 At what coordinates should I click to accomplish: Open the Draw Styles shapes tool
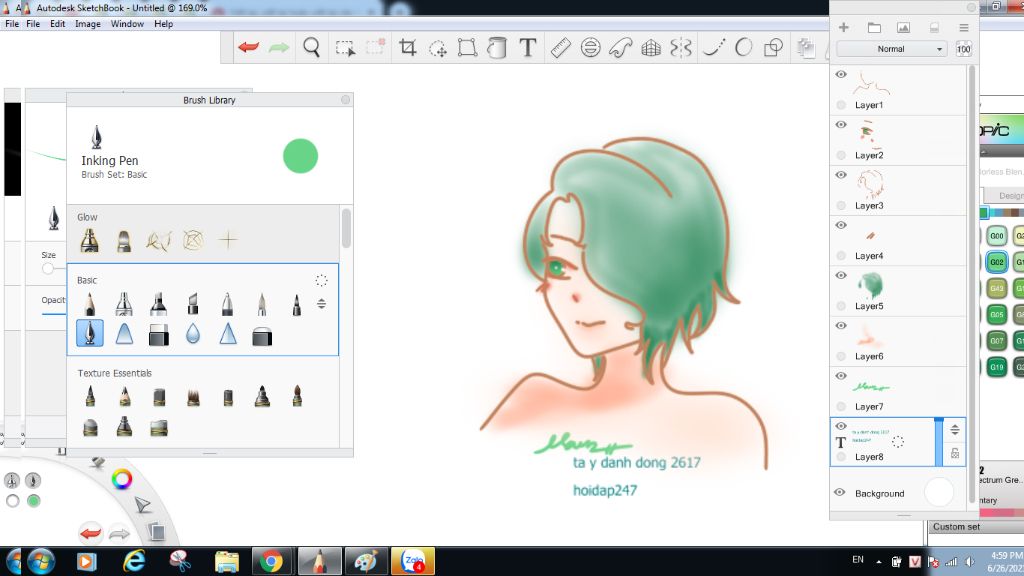pyautogui.click(x=773, y=48)
